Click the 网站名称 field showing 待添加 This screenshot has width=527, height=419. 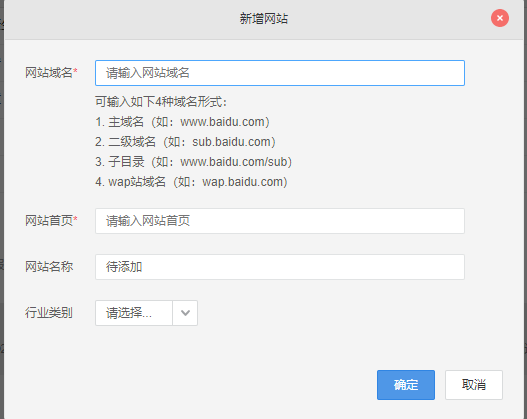[280, 267]
